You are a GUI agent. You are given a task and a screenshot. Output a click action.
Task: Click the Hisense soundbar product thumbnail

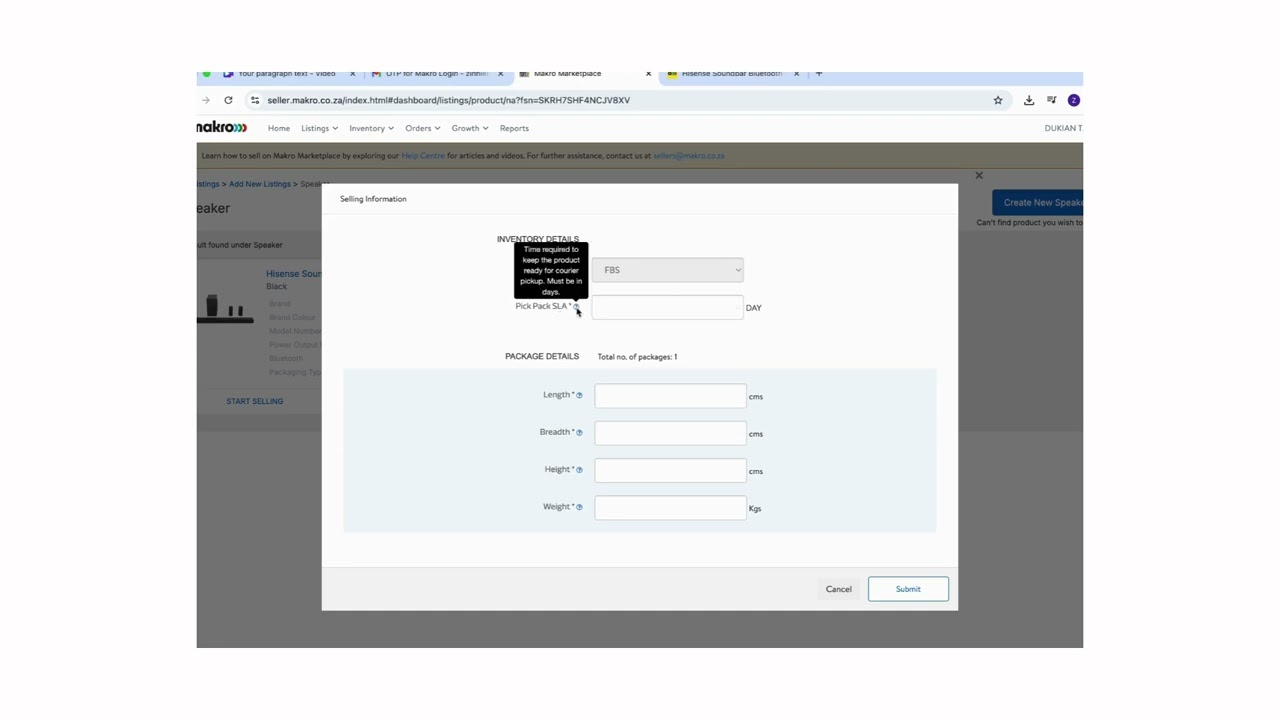225,307
